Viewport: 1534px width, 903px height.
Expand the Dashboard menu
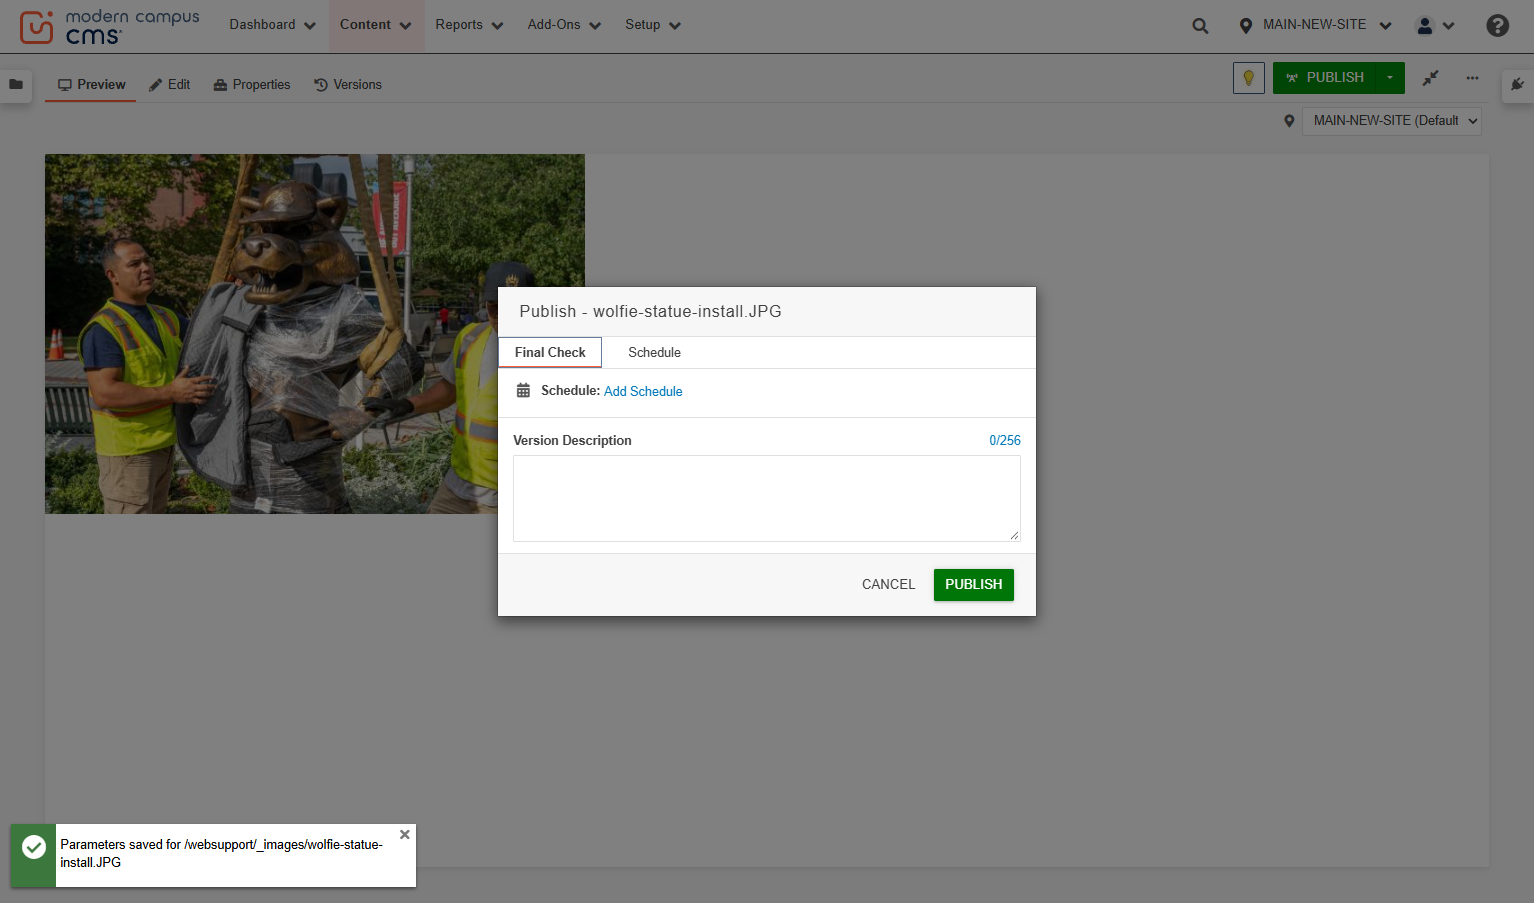coord(272,25)
